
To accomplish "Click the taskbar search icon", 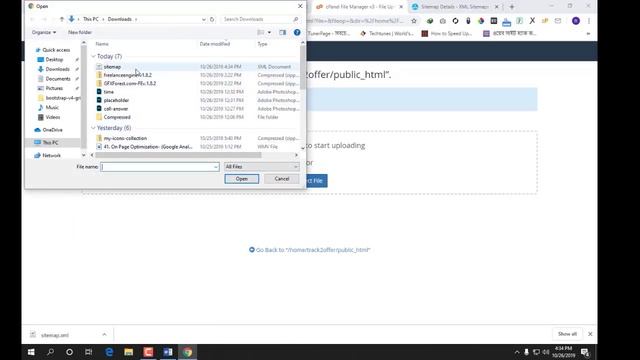I will coord(50,352).
